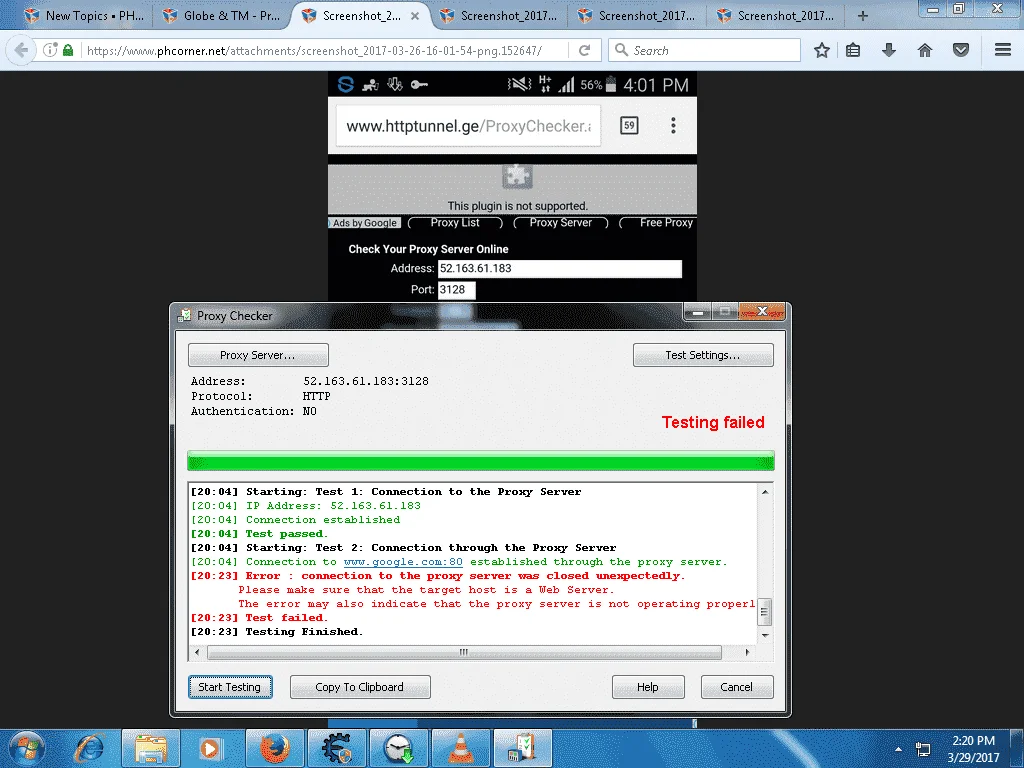Go to Firefox home page icon
This screenshot has width=1024, height=768.
pos(925,50)
